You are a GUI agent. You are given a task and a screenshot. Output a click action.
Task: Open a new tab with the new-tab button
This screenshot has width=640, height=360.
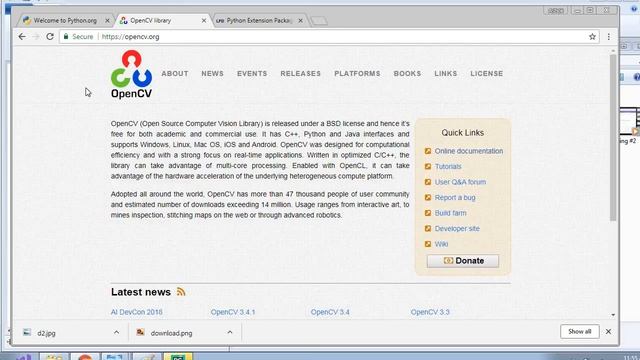pyautogui.click(x=319, y=21)
